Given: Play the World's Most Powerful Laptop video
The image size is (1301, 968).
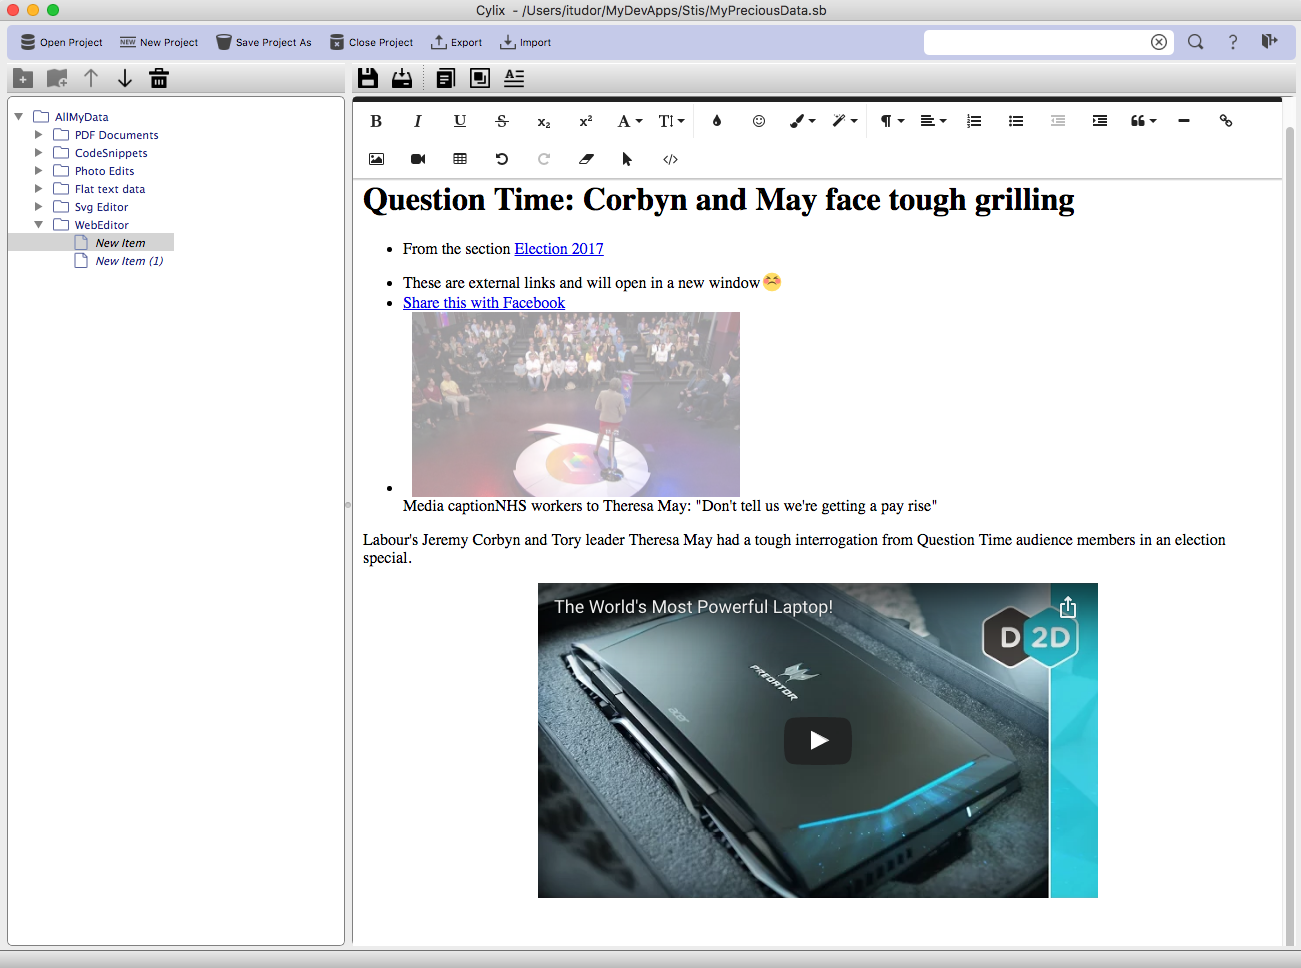Looking at the screenshot, I should tap(818, 741).
